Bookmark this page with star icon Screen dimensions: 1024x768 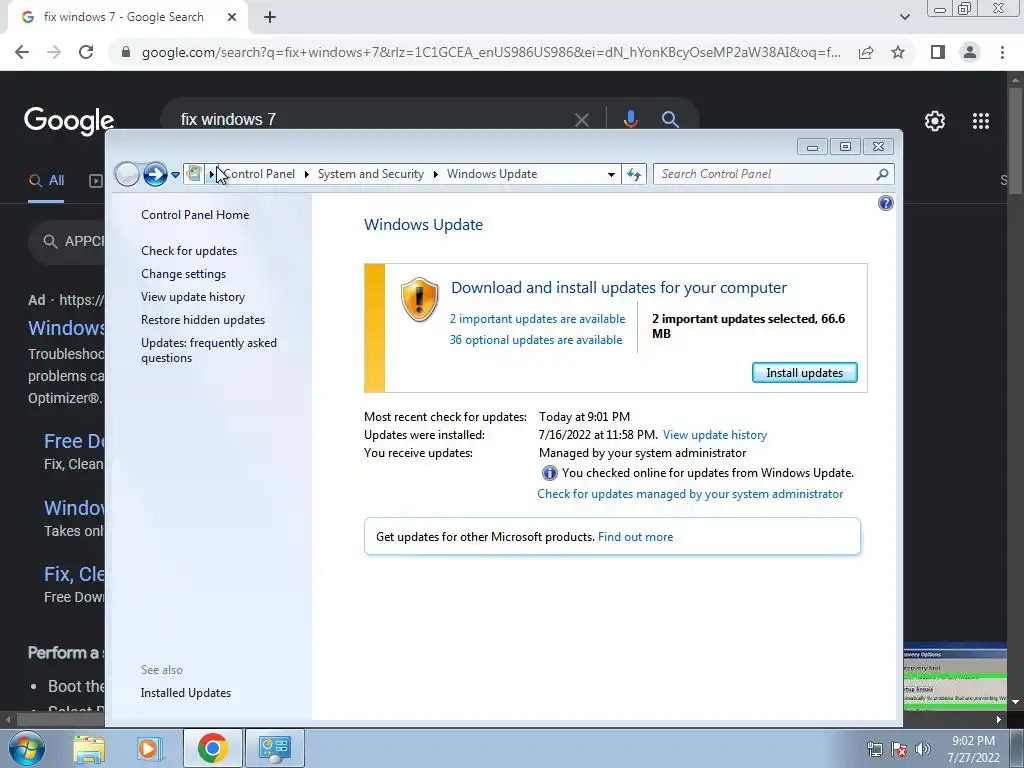coord(898,52)
